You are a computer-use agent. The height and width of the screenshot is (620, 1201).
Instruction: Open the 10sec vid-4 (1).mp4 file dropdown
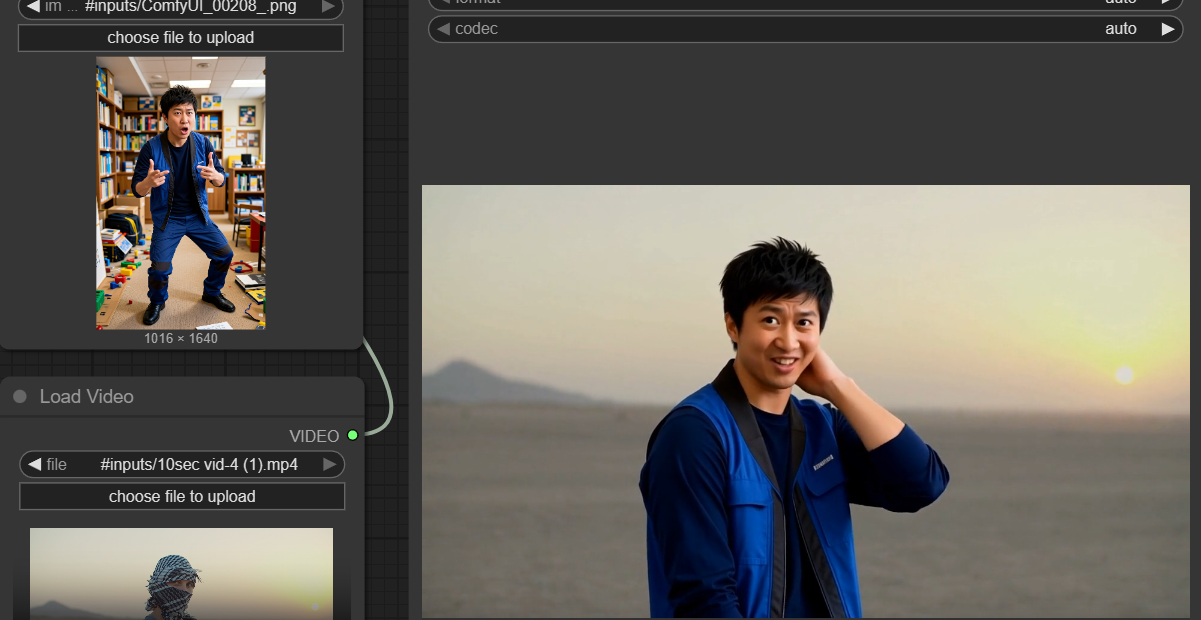tap(198, 464)
